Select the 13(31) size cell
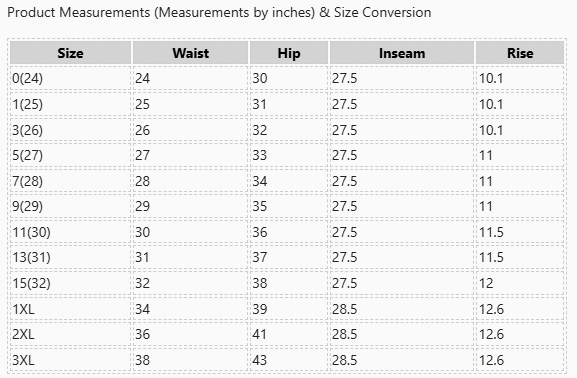This screenshot has width=577, height=378. tap(70, 257)
